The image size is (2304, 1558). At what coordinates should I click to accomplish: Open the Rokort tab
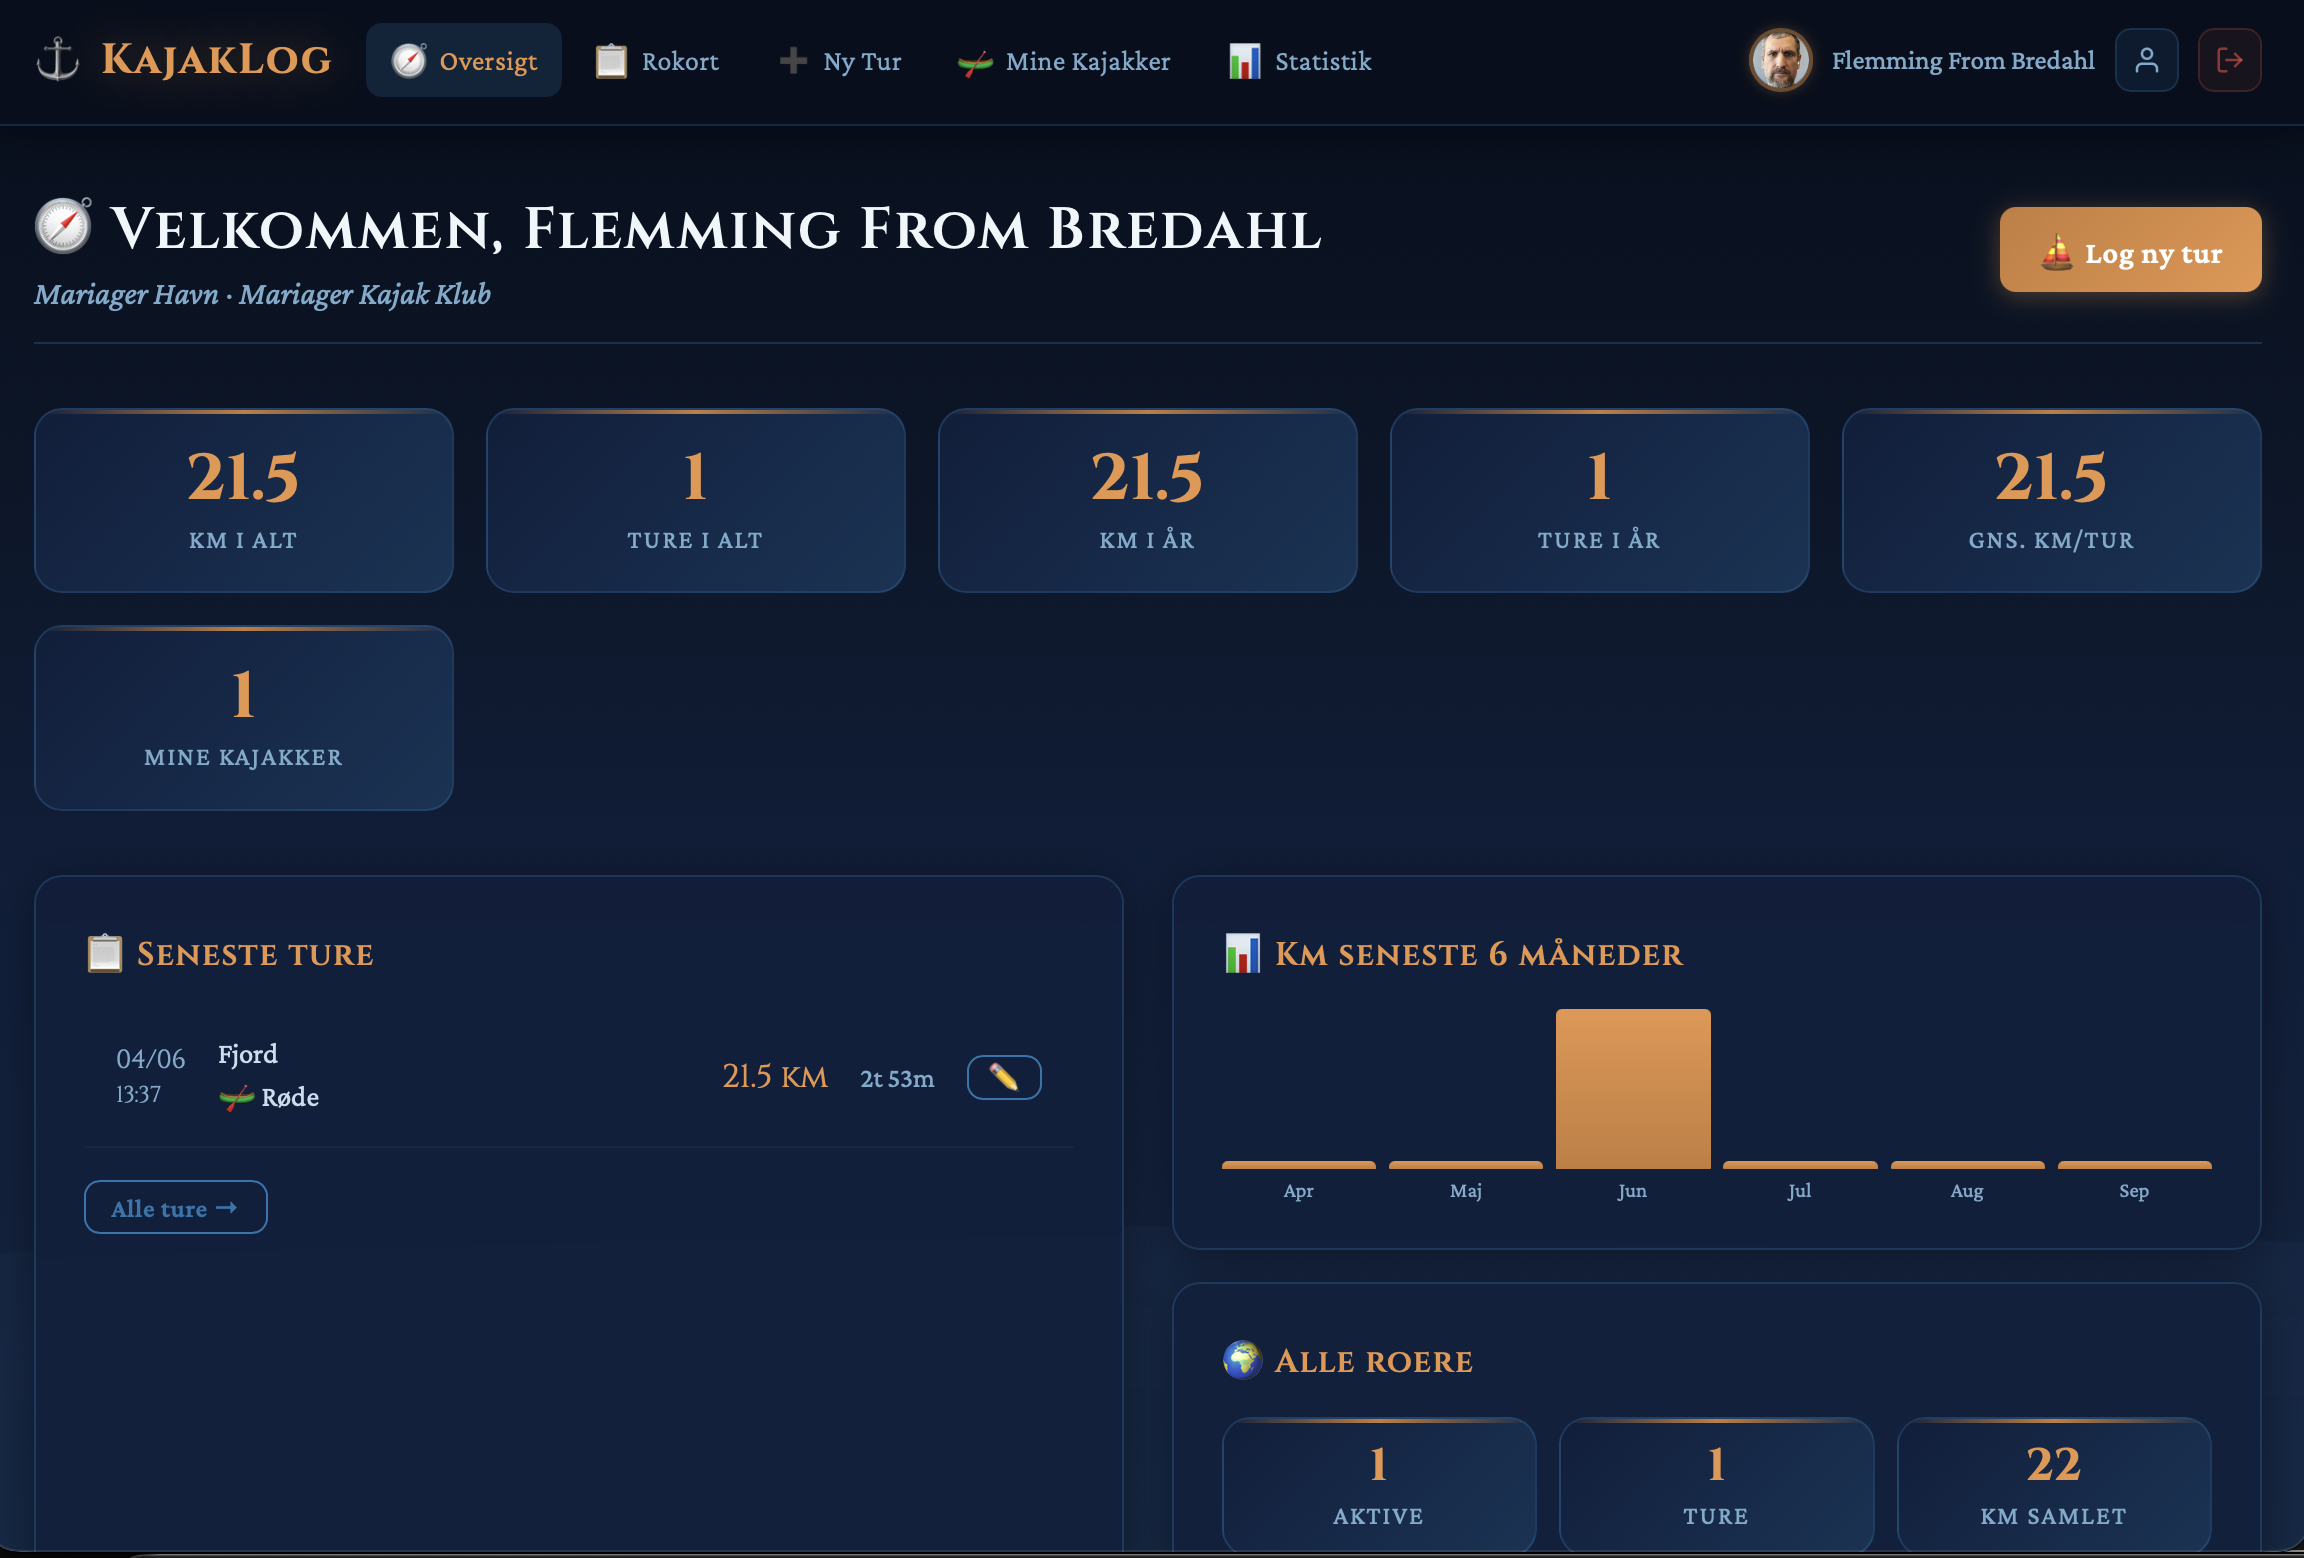(x=657, y=61)
